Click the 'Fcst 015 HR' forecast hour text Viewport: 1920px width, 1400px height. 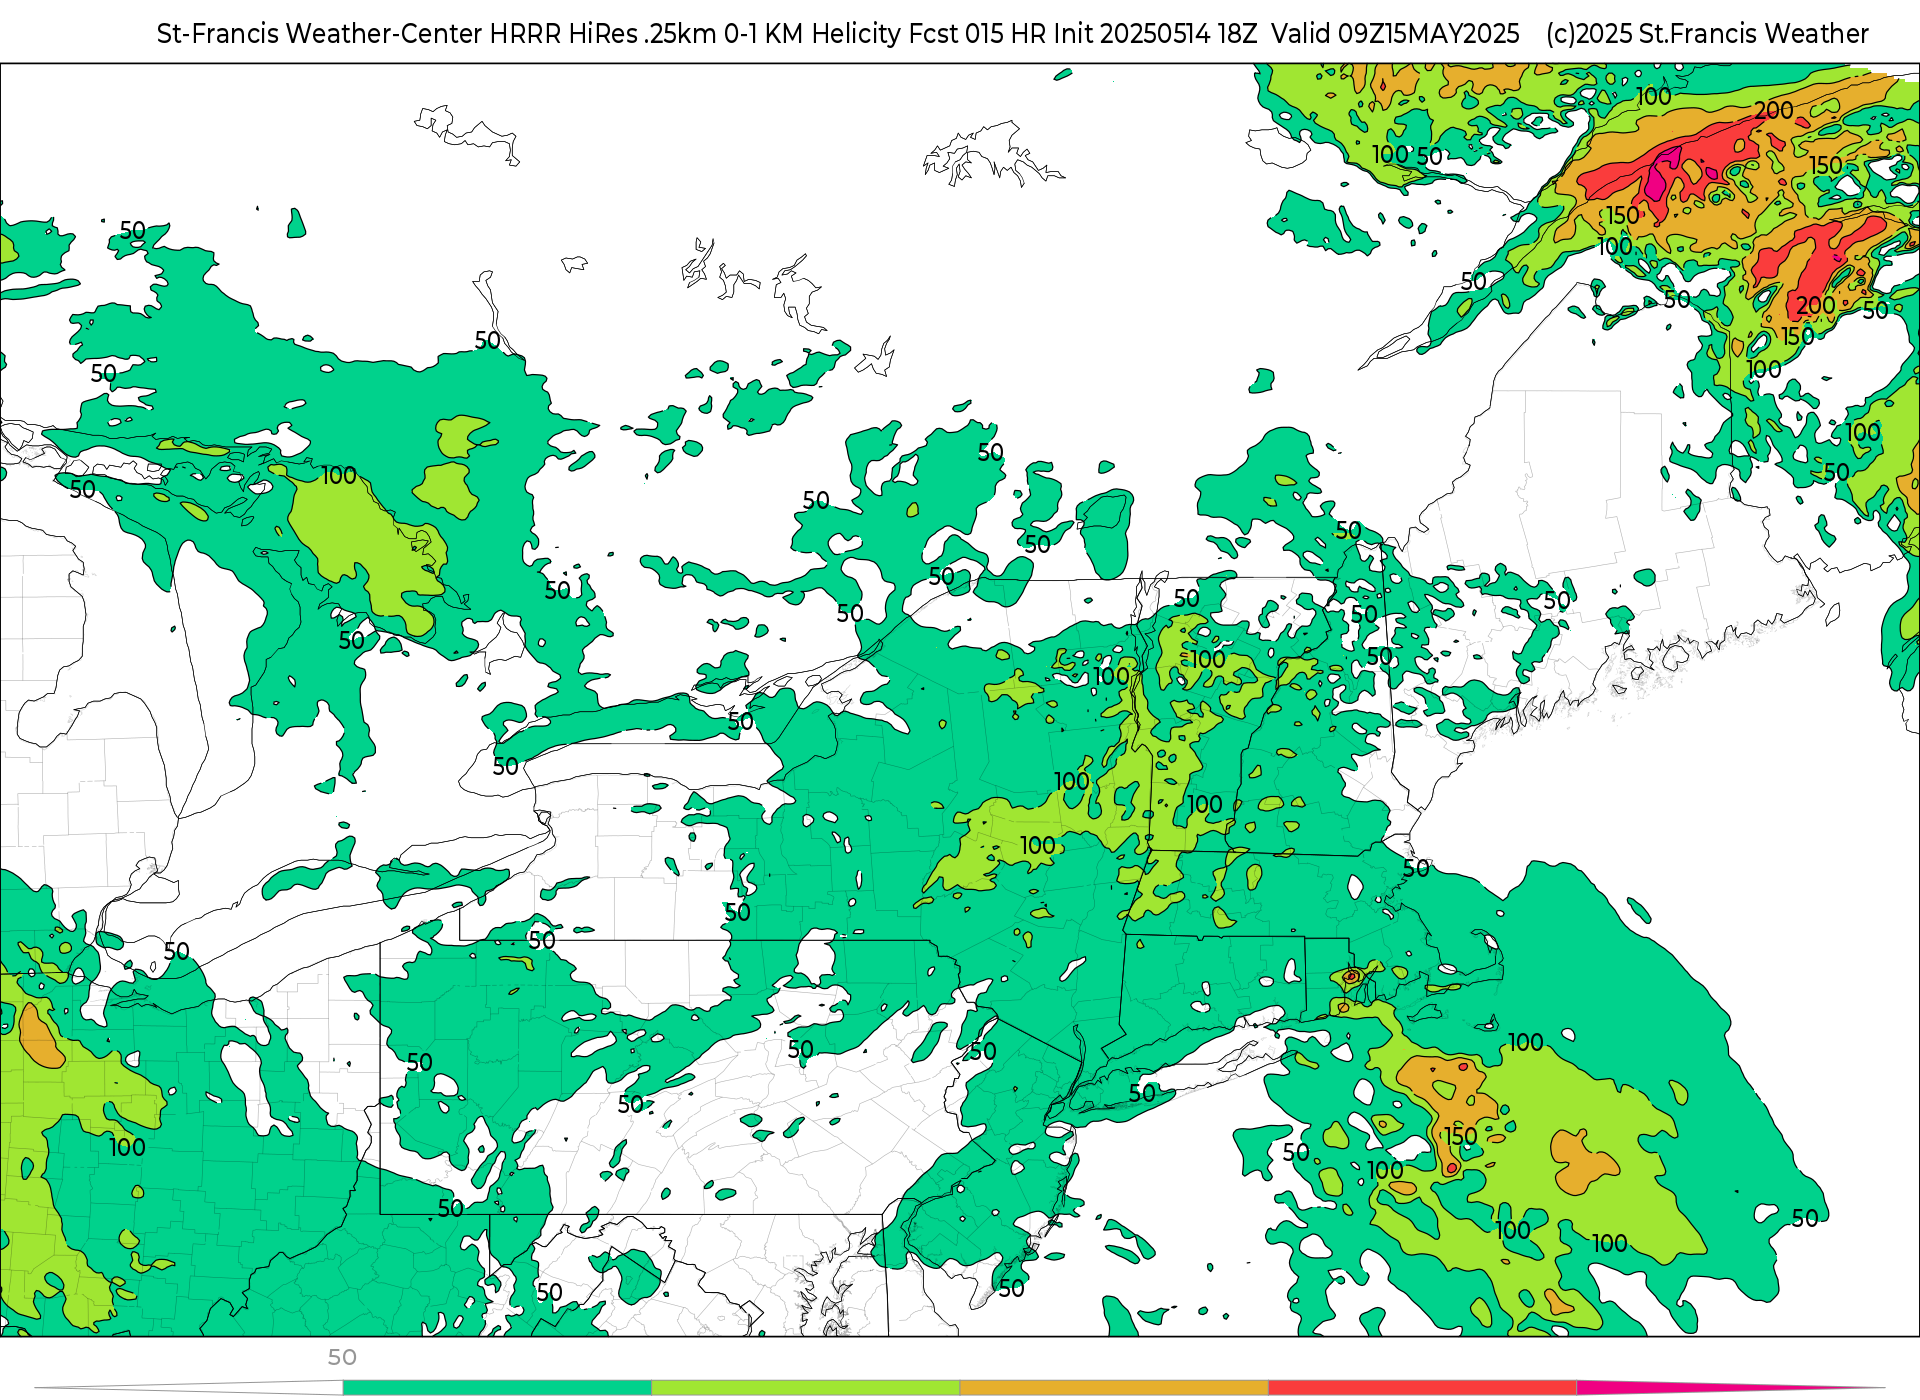[977, 34]
